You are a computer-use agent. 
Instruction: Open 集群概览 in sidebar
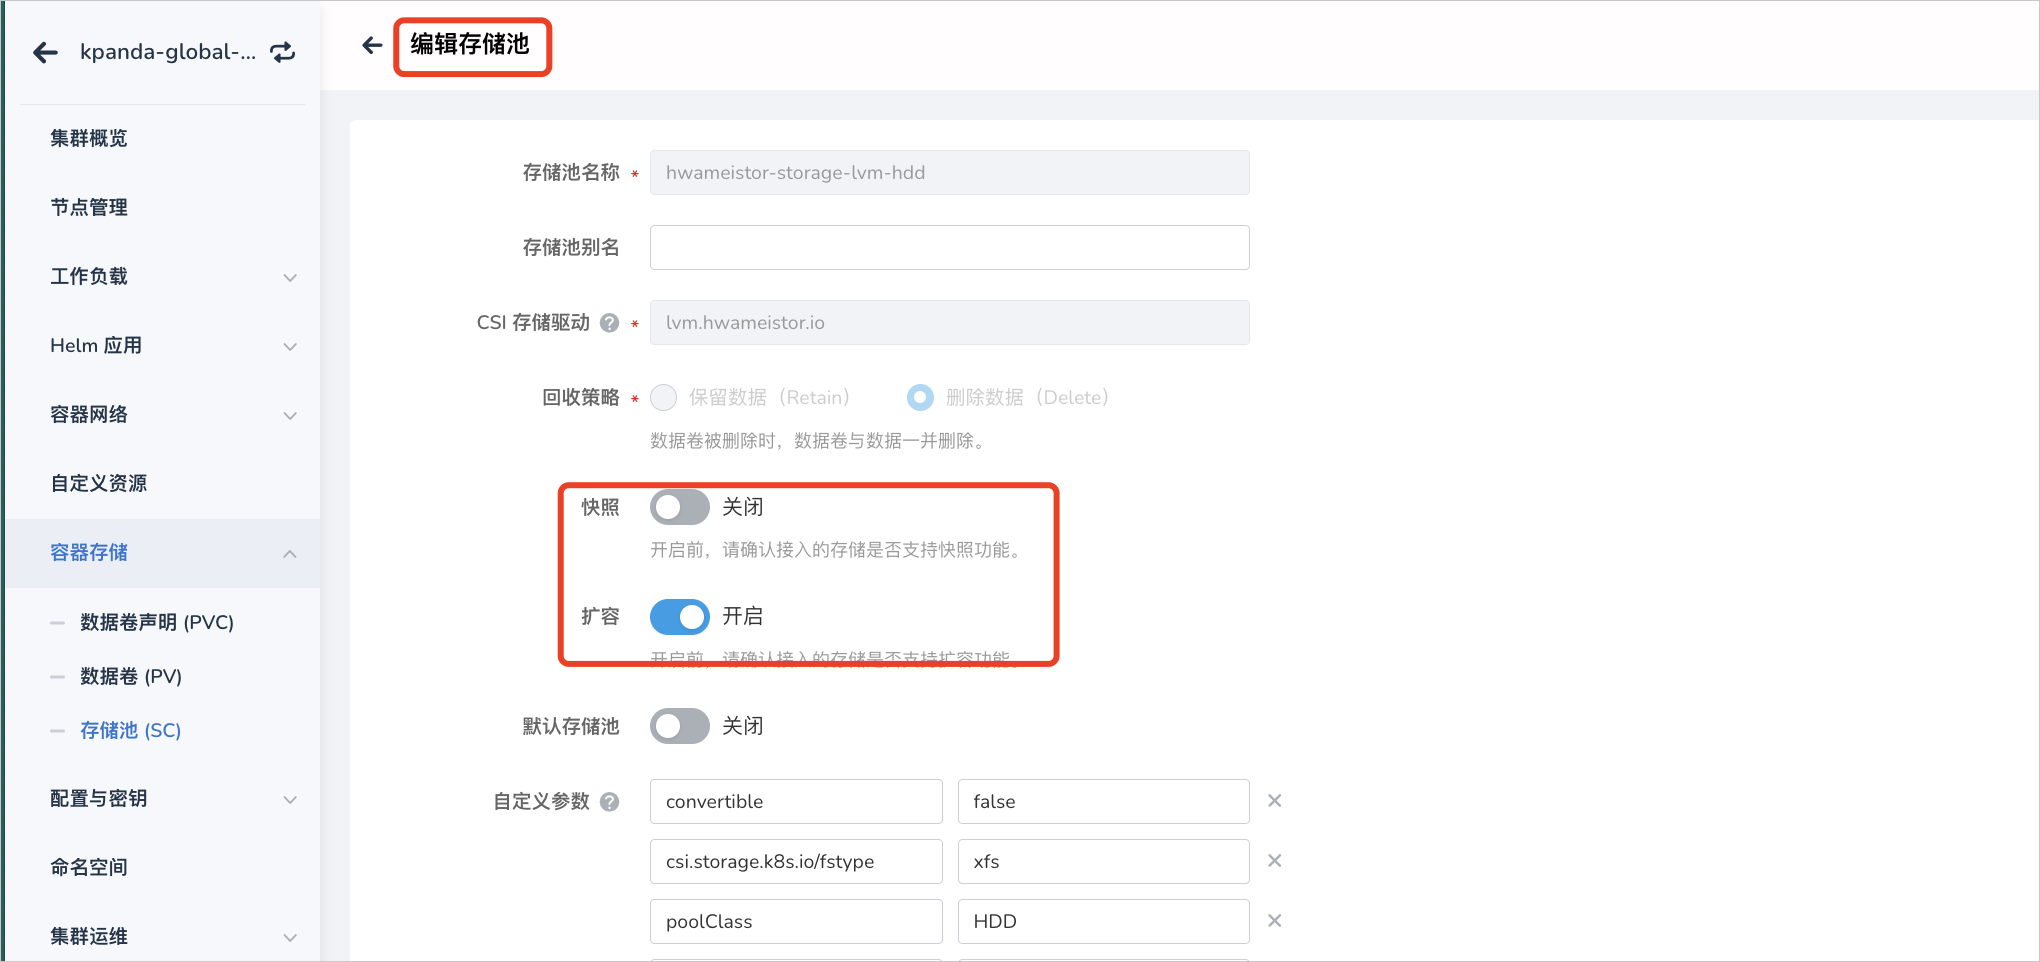coord(89,138)
